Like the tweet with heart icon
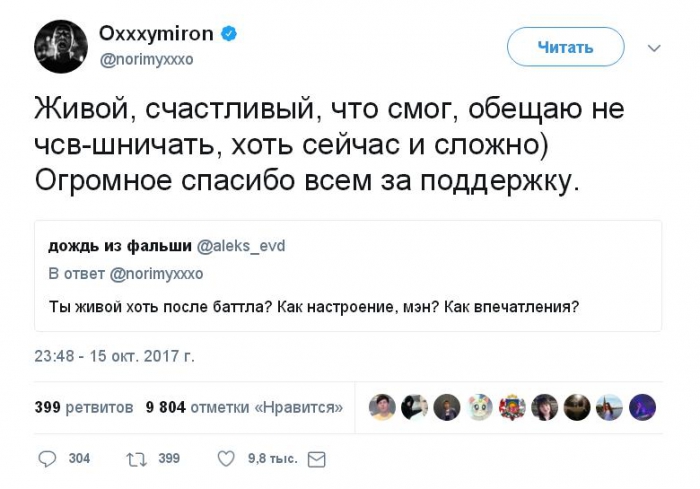This screenshot has width=700, height=489. [x=226, y=458]
